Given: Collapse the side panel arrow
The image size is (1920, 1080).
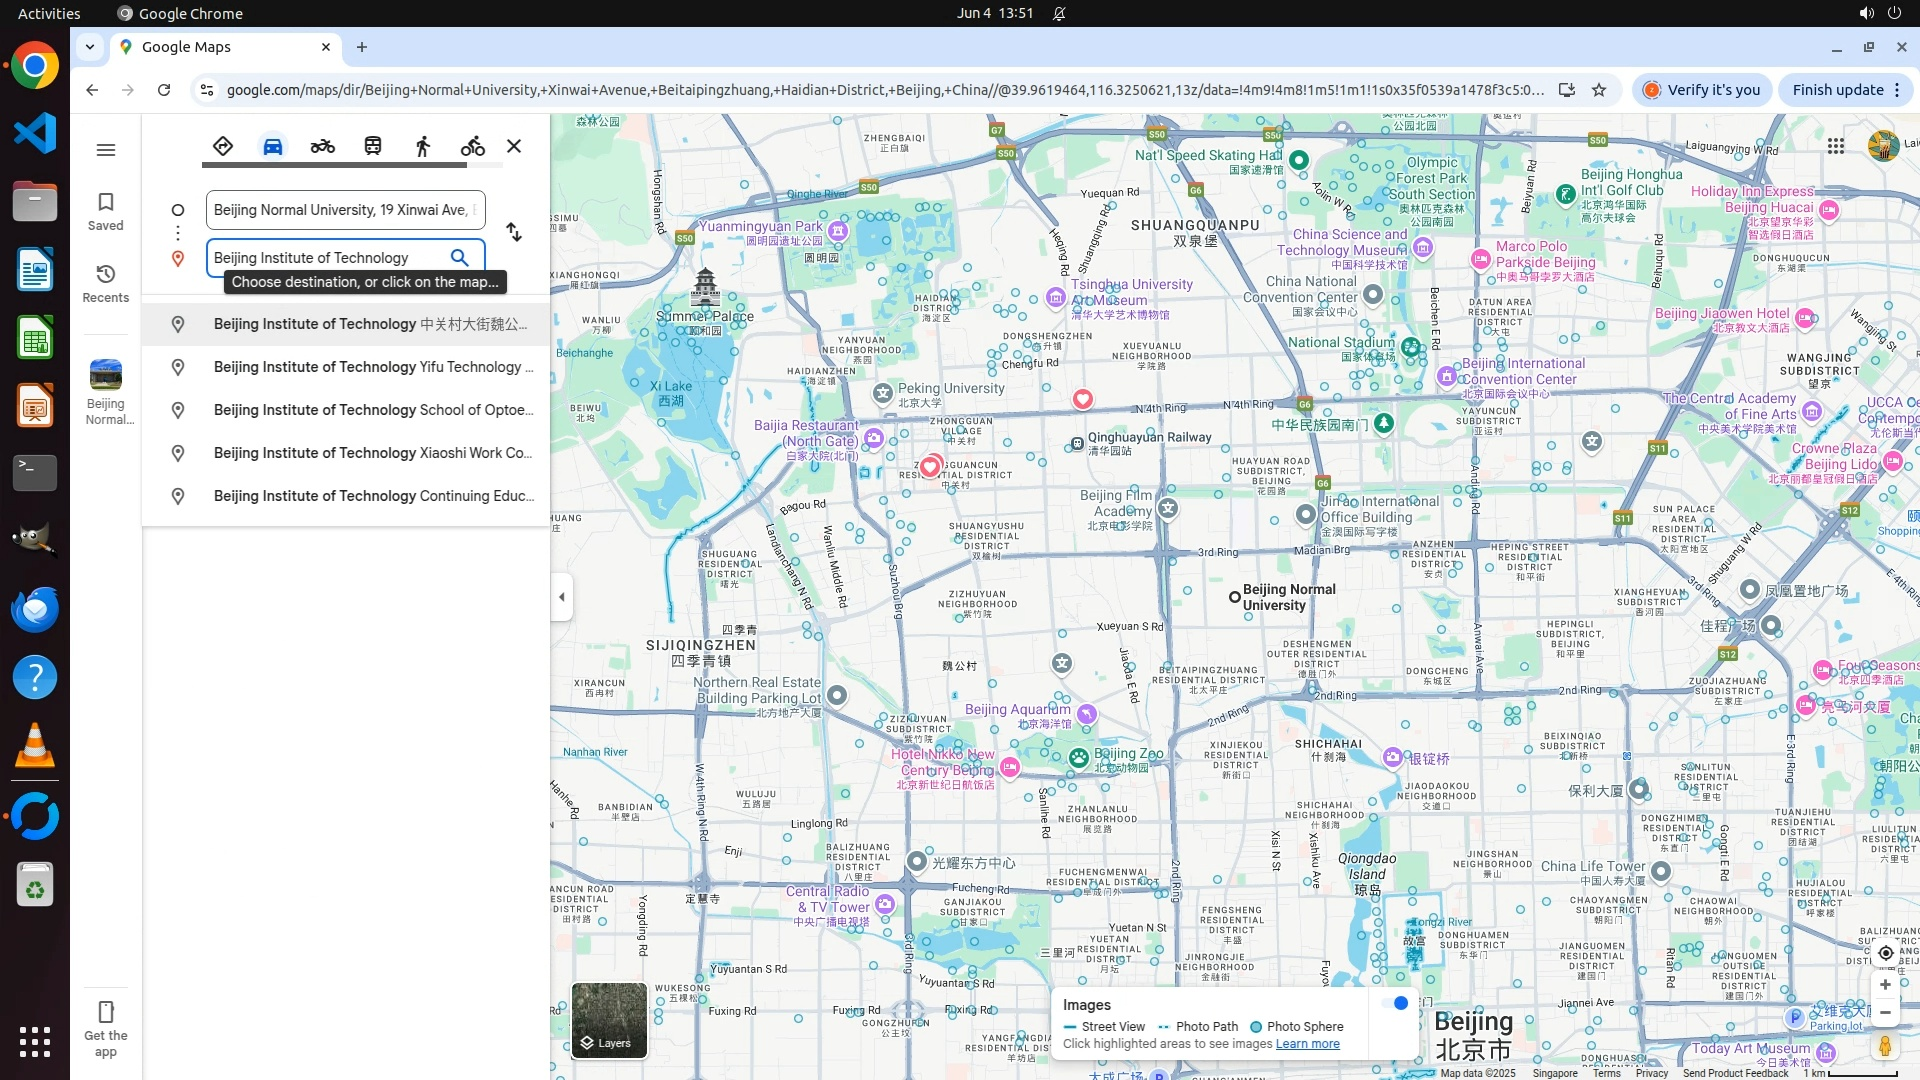Looking at the screenshot, I should [562, 597].
